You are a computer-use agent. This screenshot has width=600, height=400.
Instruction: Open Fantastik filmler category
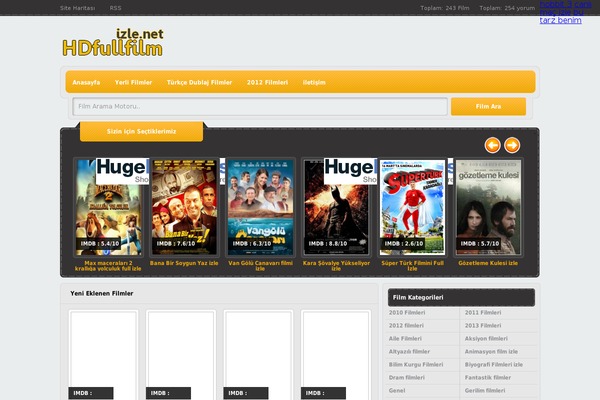coord(488,378)
